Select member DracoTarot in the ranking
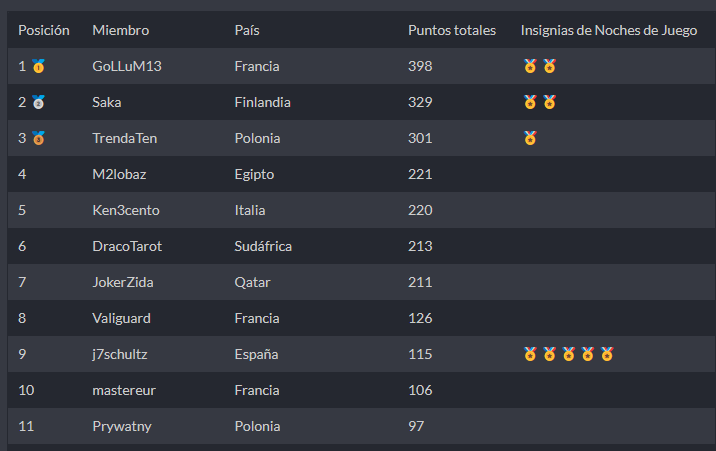The image size is (716, 451). [126, 246]
